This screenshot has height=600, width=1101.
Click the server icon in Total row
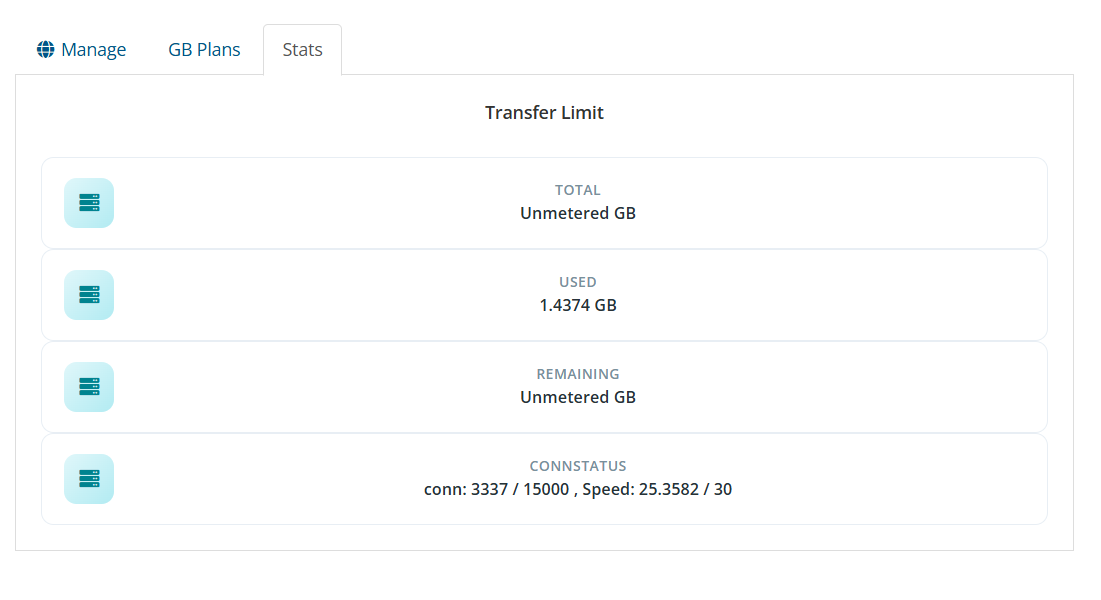89,203
